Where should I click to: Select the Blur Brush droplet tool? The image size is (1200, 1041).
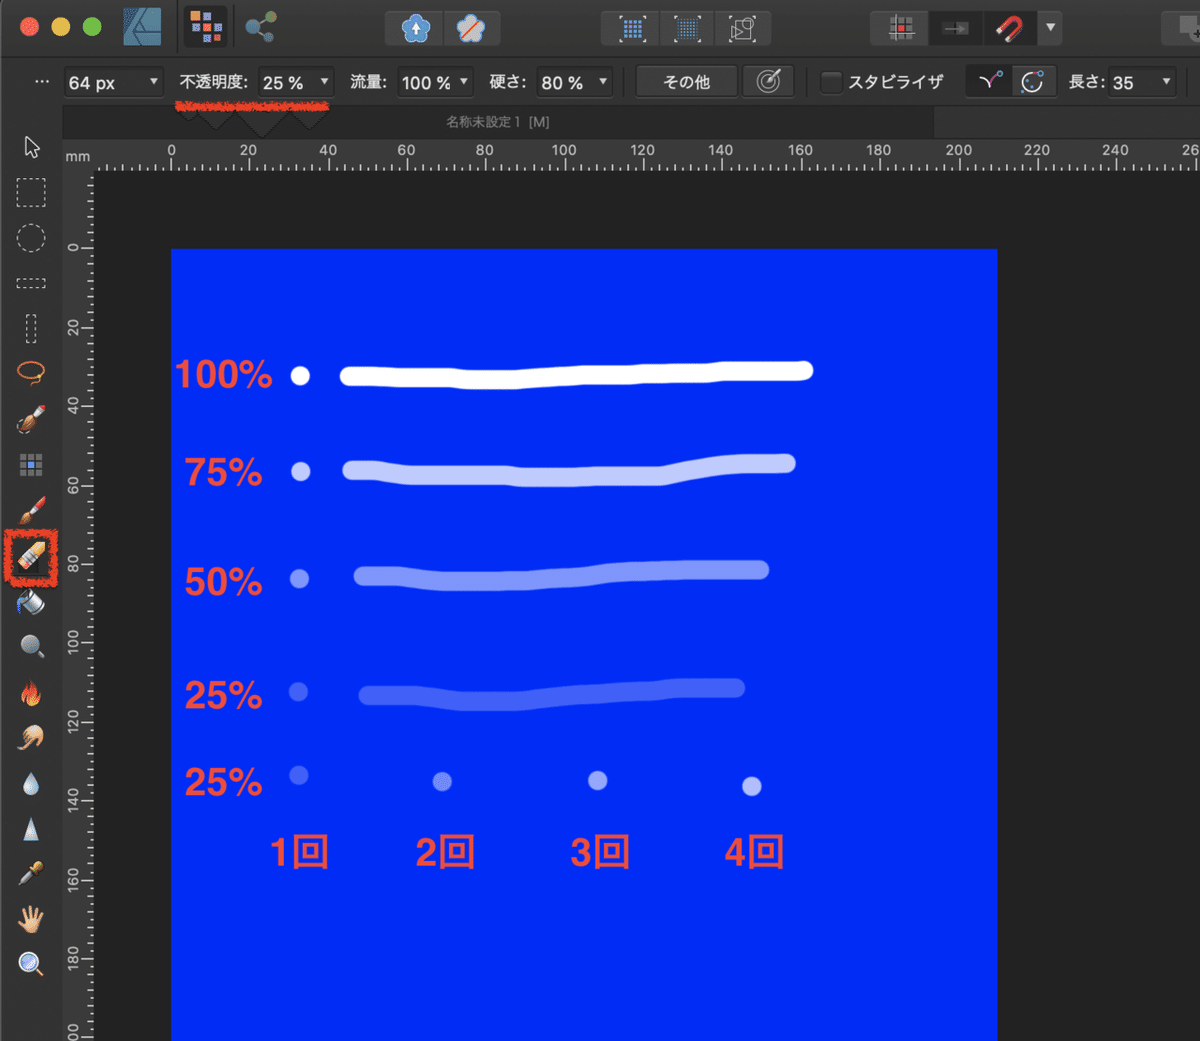(x=31, y=784)
